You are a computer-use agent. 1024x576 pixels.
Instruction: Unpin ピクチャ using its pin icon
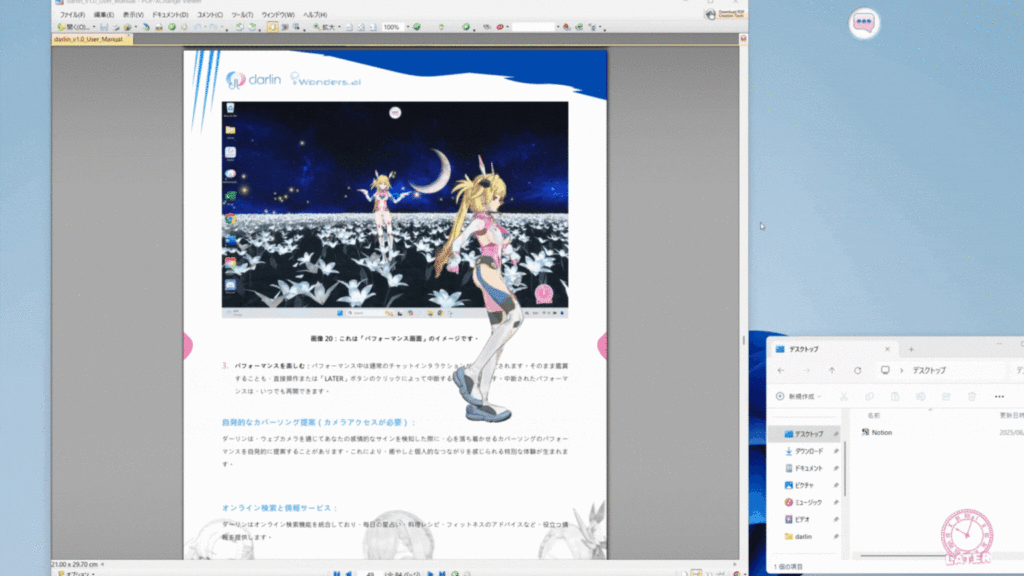835,485
